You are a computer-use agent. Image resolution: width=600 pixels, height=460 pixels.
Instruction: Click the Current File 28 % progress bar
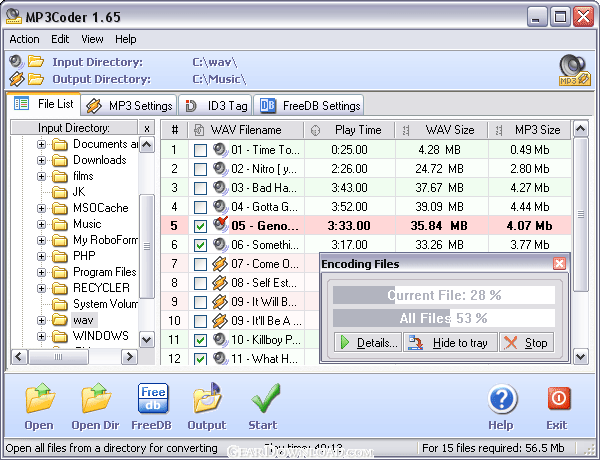pyautogui.click(x=444, y=295)
